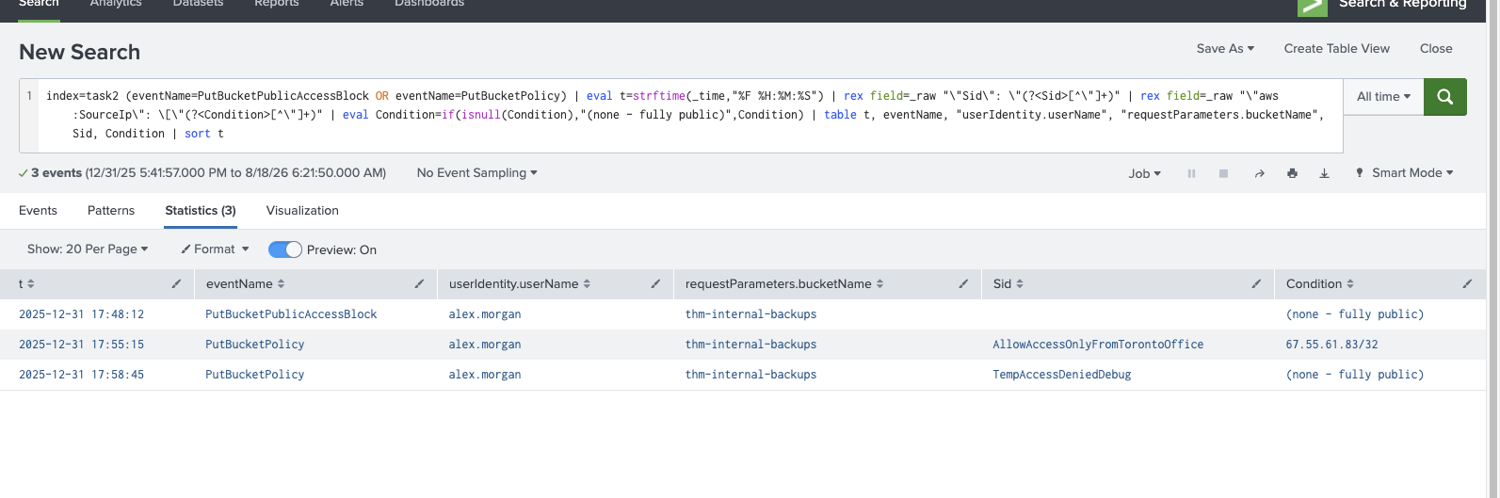1500x498 pixels.
Task: Open Alerts in top navigation
Action: point(347,5)
